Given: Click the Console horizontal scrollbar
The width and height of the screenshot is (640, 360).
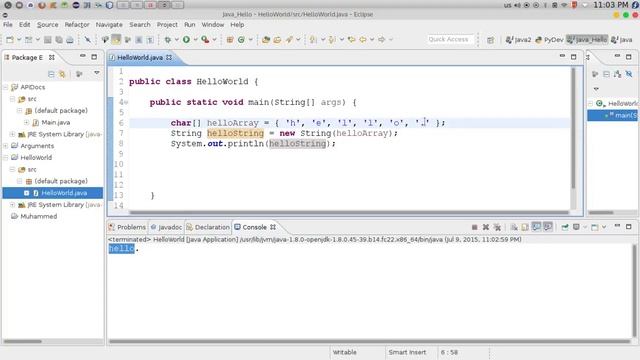Looking at the screenshot, I should 370,341.
